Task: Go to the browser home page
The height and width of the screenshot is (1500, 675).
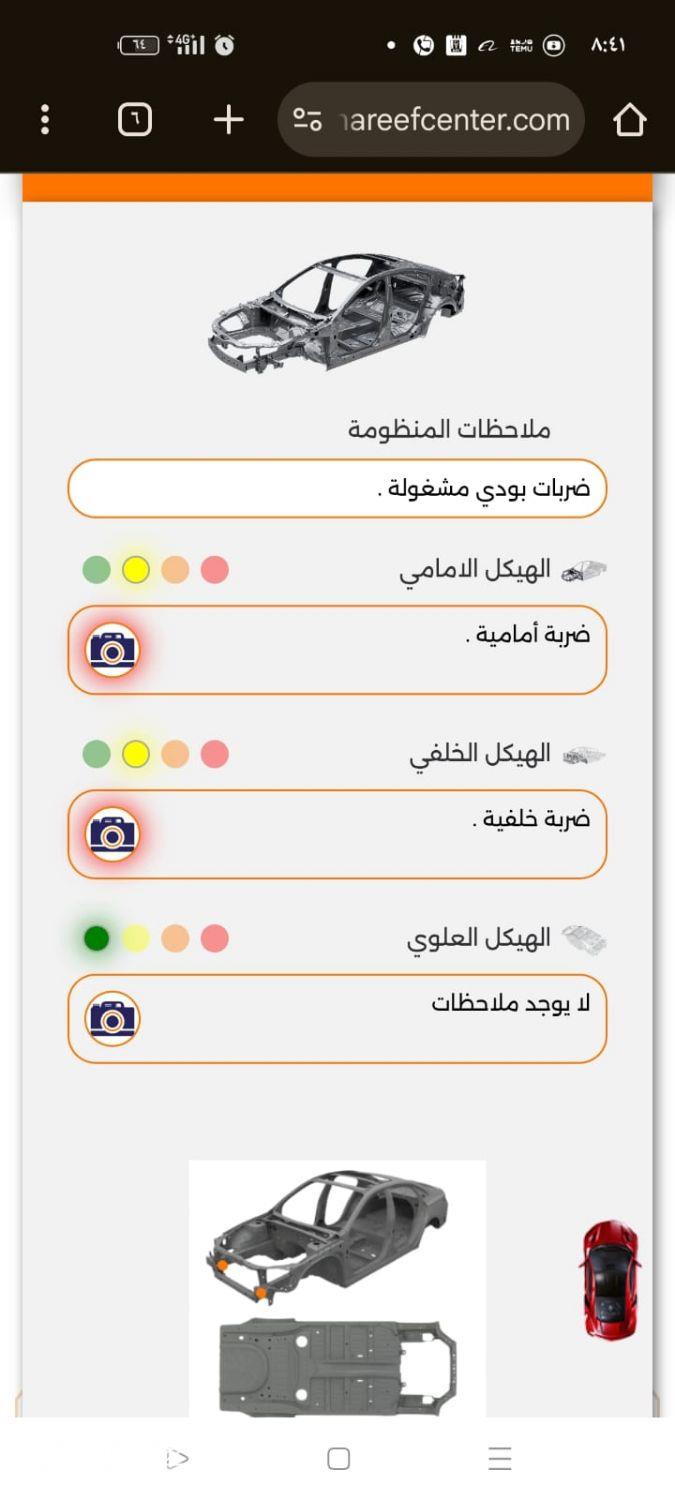Action: (629, 120)
